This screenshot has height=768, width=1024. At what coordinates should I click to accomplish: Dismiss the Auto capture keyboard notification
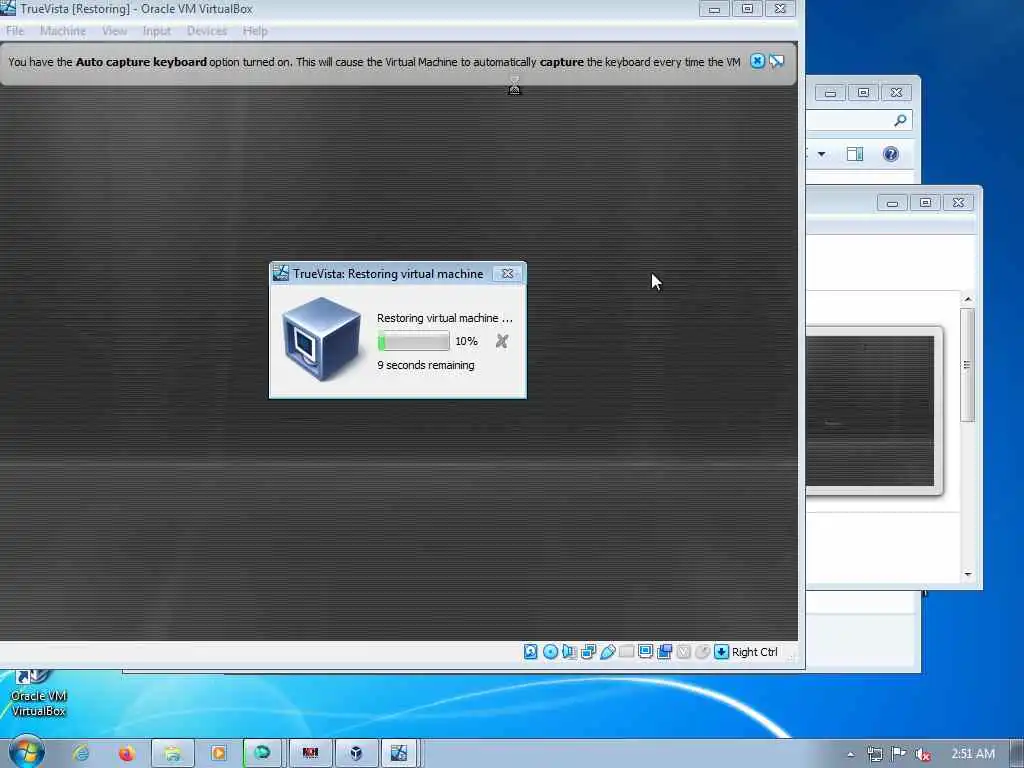tap(757, 61)
